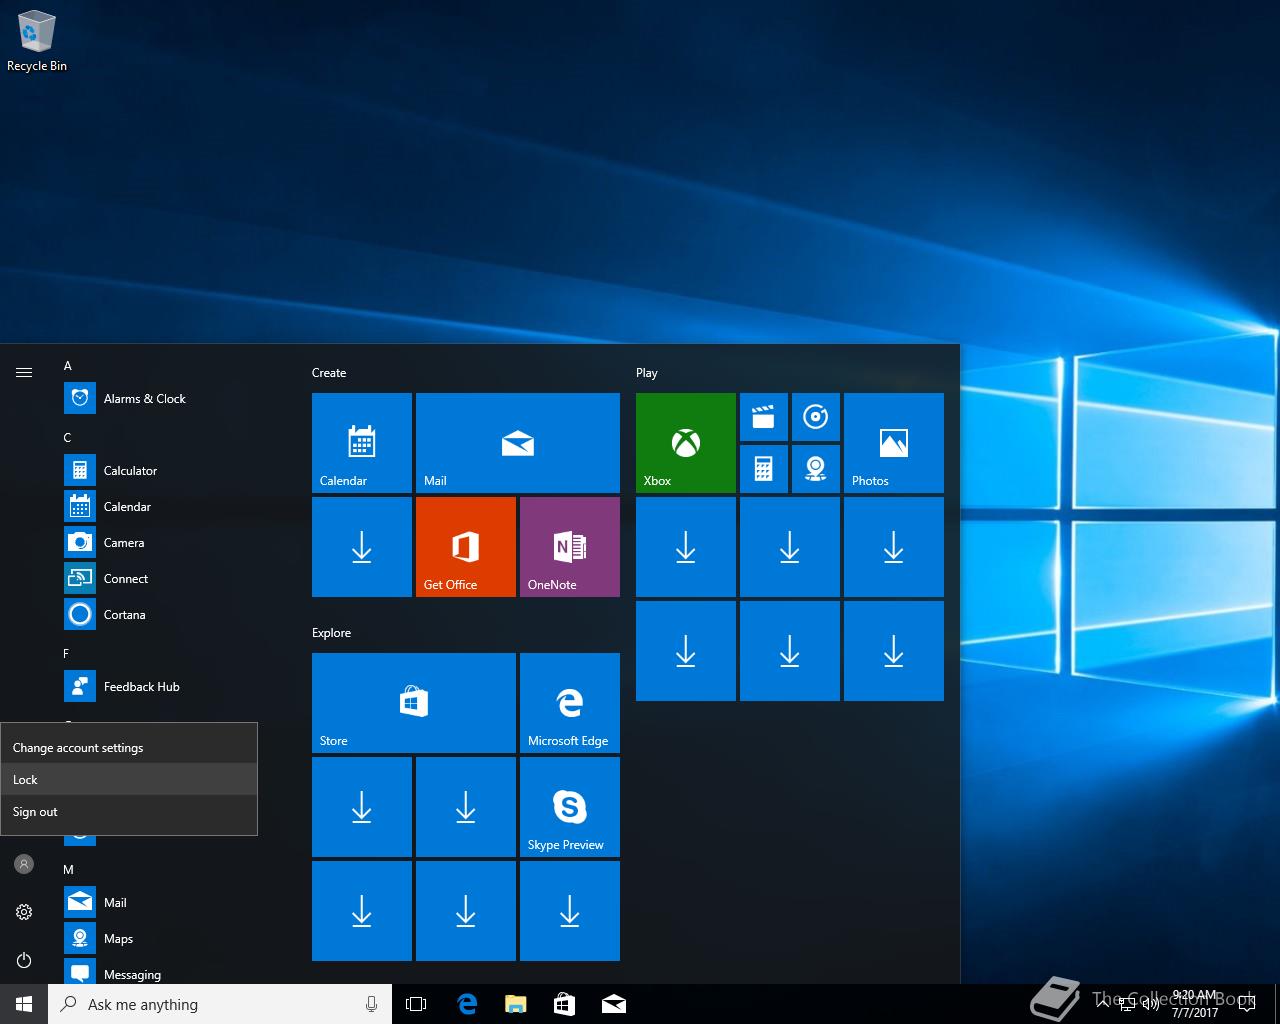This screenshot has height=1024, width=1280.
Task: Click the Power icon
Action: coord(24,960)
